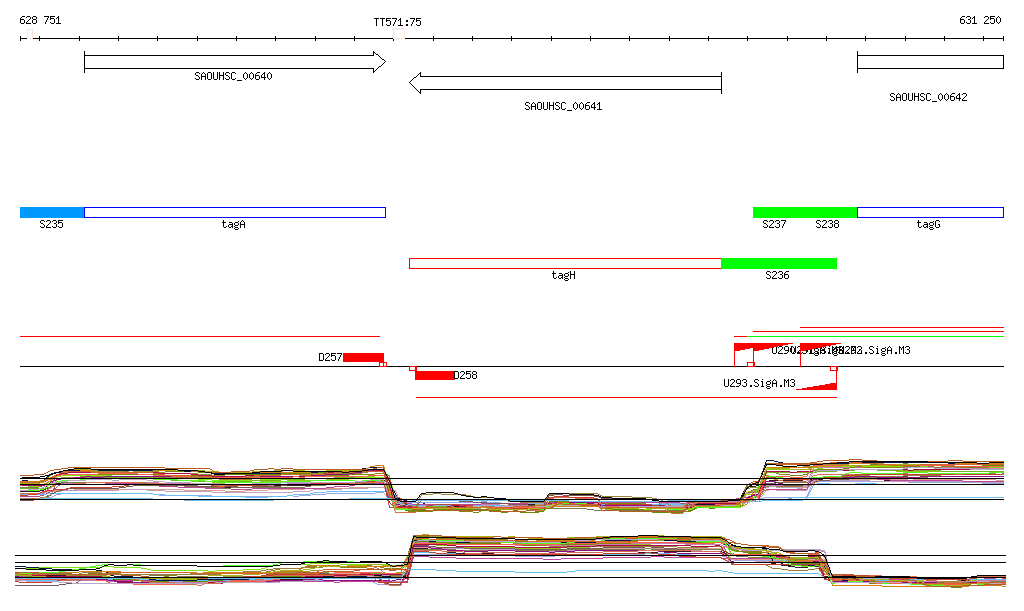Open the tagA transcript segment

pos(234,212)
